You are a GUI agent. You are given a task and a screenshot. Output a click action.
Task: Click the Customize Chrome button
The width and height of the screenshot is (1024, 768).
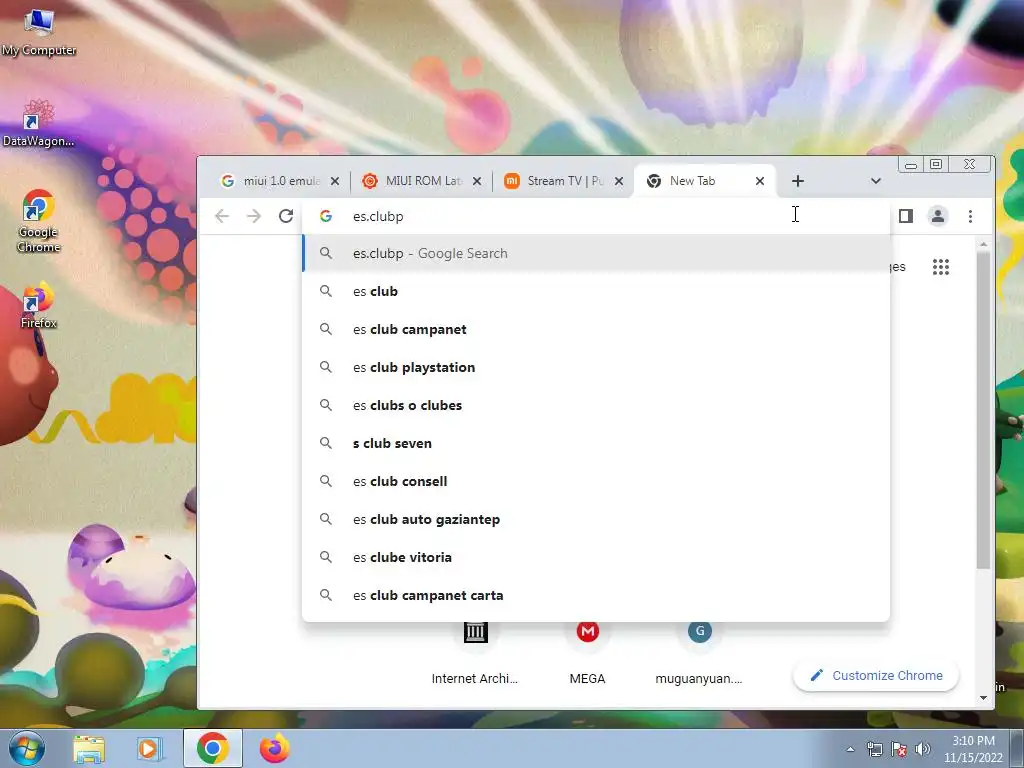[876, 675]
